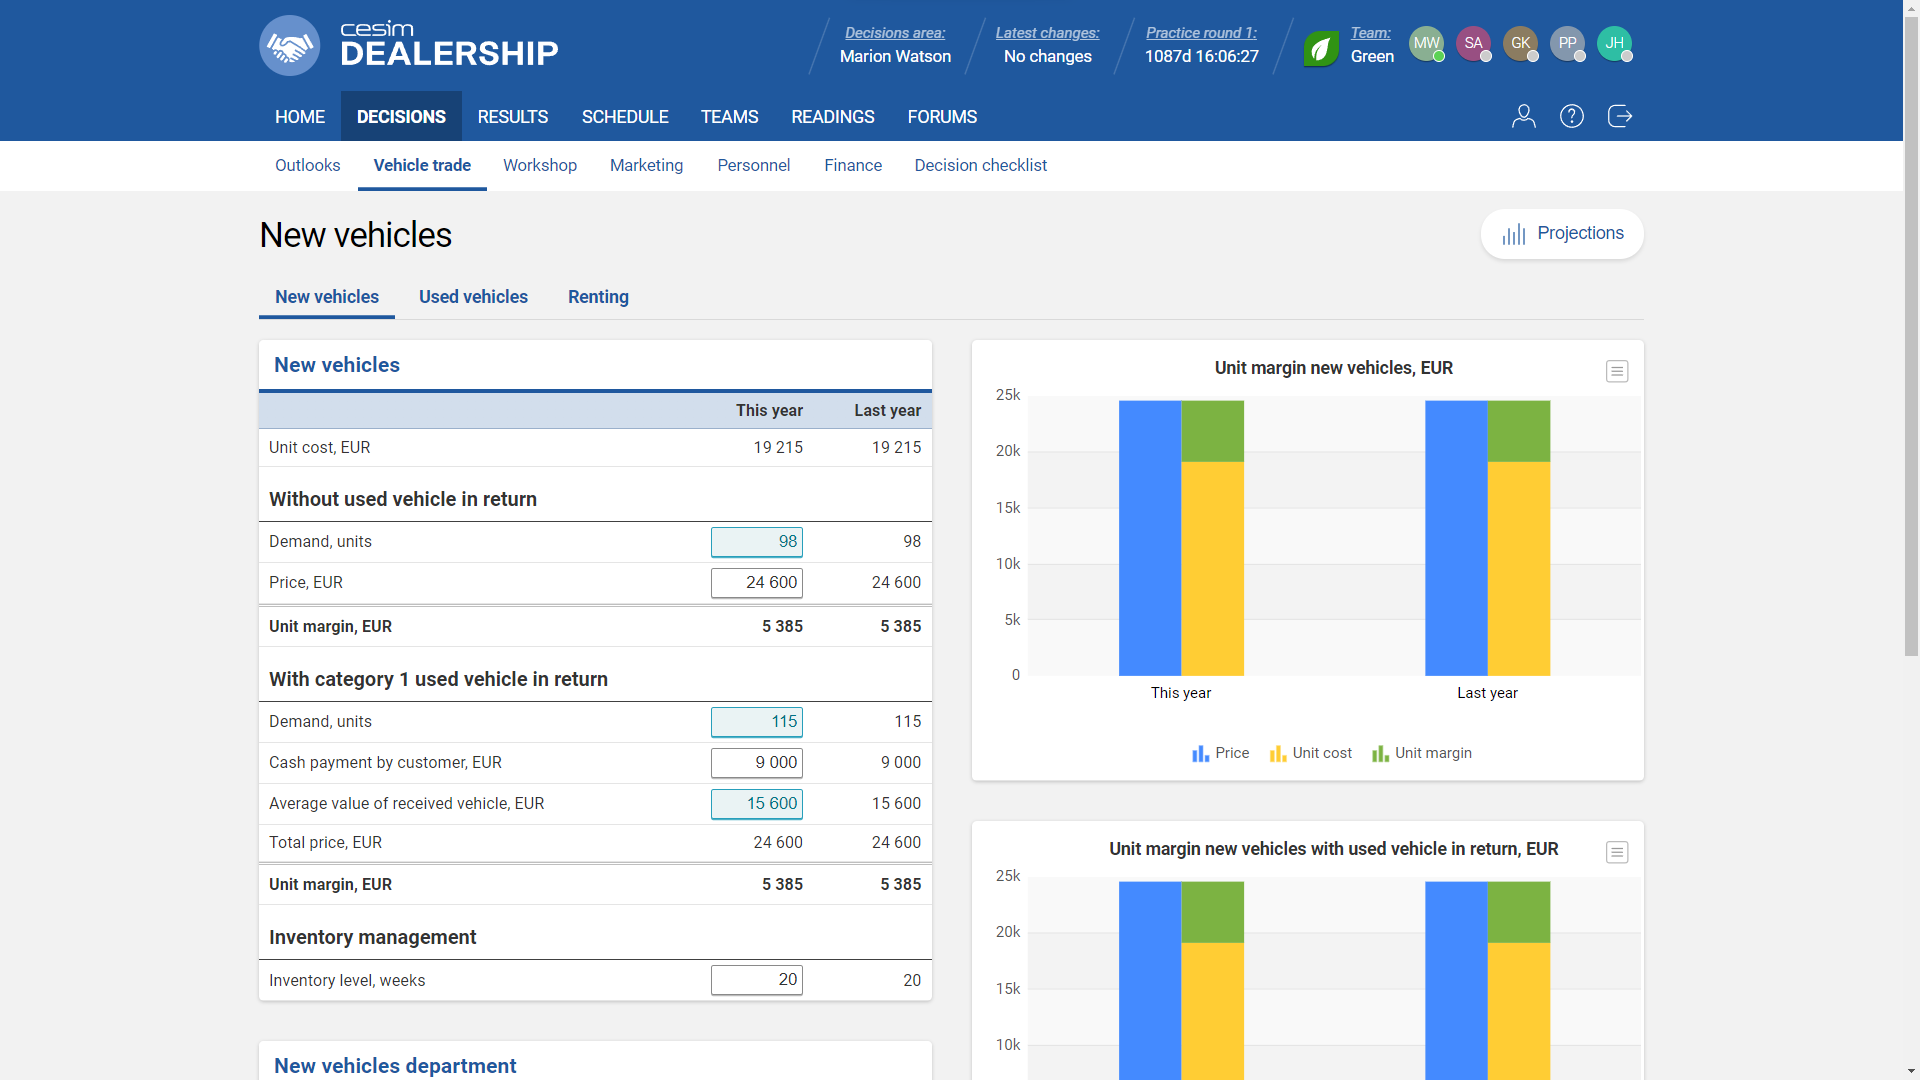Click the Price EUR input field
The height and width of the screenshot is (1080, 1920).
[x=756, y=582]
